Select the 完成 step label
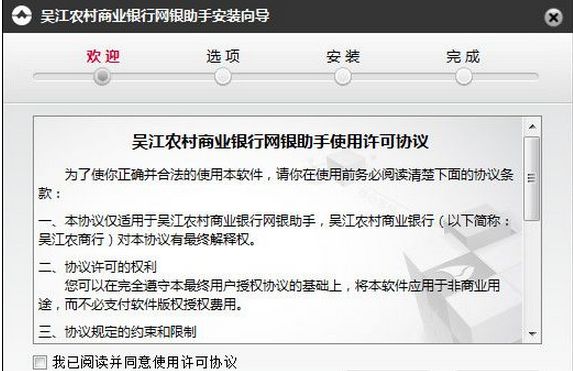 463,57
